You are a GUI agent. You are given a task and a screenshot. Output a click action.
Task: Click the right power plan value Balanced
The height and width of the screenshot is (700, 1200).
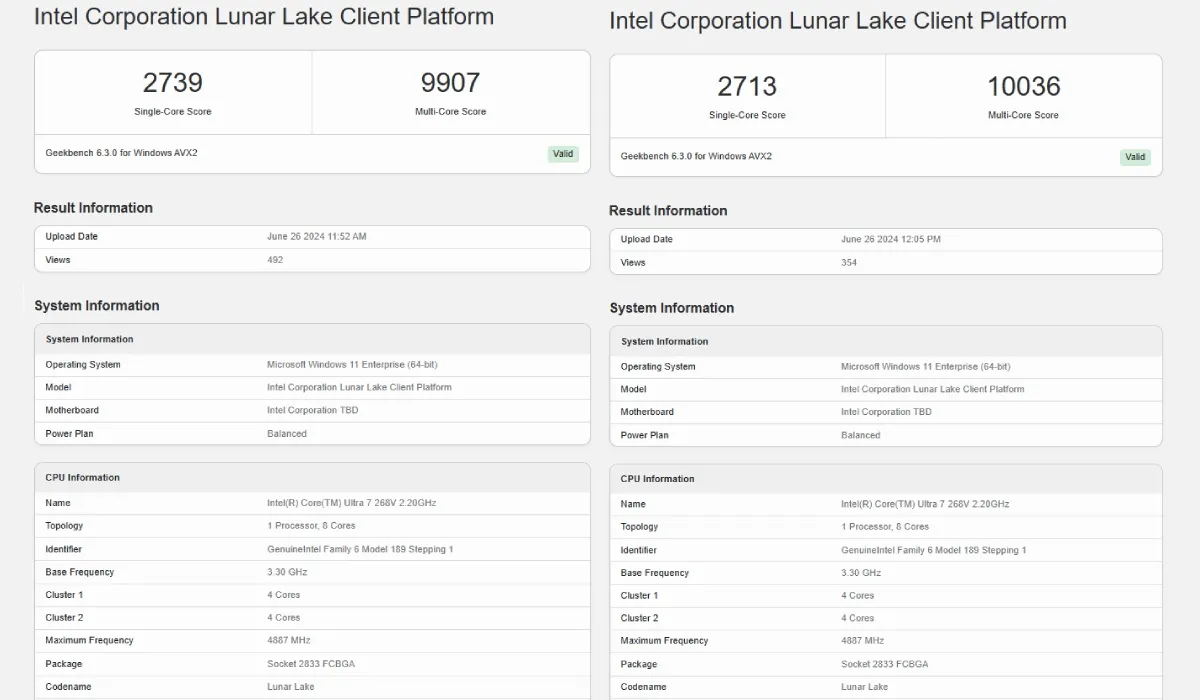tap(861, 436)
